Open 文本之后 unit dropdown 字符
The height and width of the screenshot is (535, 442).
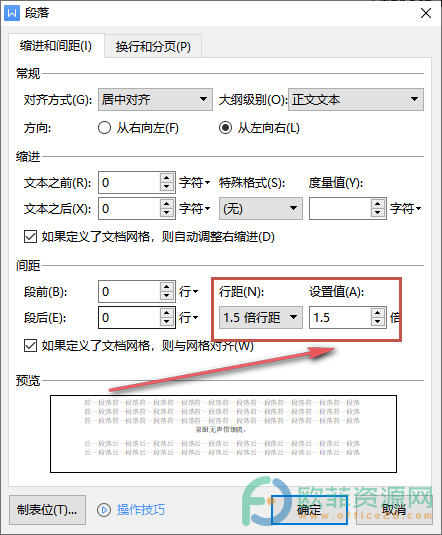pyautogui.click(x=195, y=208)
